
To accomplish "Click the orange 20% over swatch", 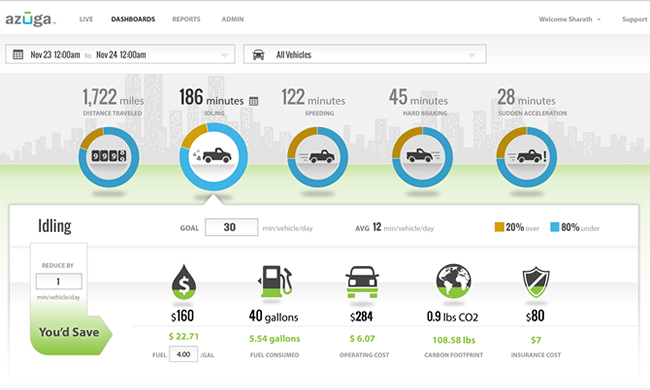I will pyautogui.click(x=499, y=227).
